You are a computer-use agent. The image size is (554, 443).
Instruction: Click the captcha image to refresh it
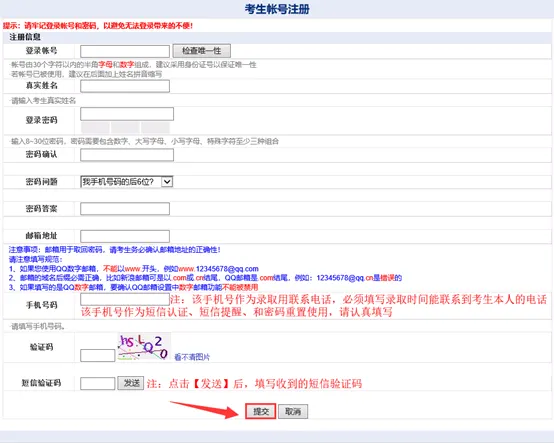tap(144, 347)
